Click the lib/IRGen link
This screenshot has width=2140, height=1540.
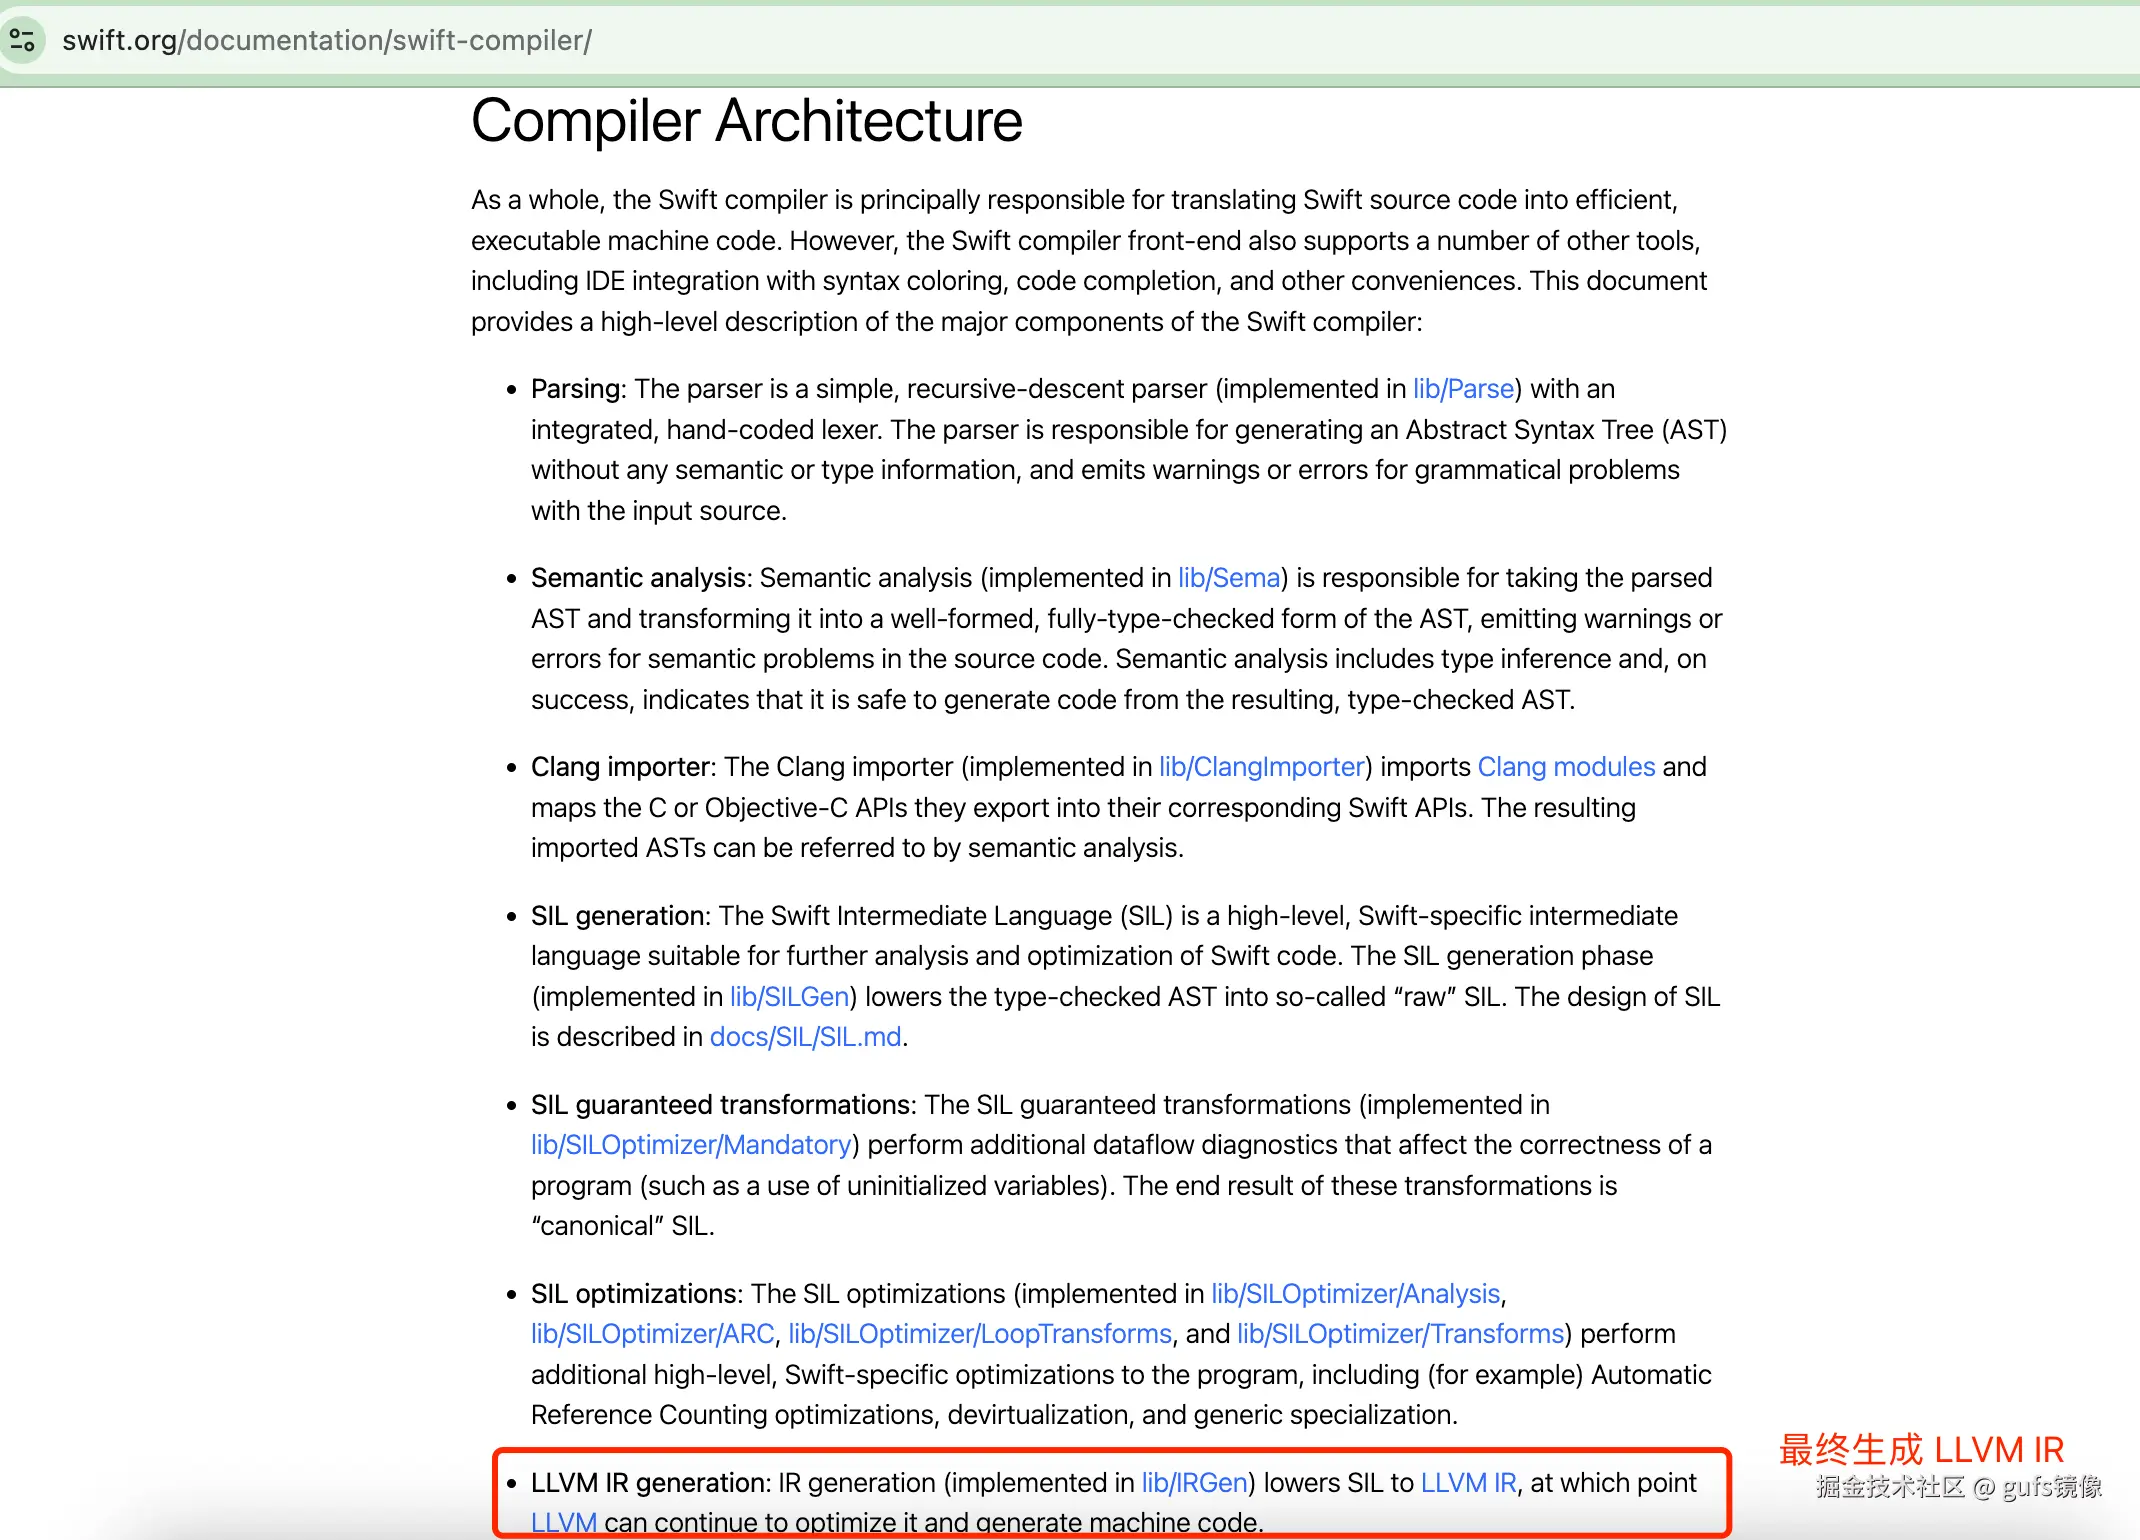1194,1483
